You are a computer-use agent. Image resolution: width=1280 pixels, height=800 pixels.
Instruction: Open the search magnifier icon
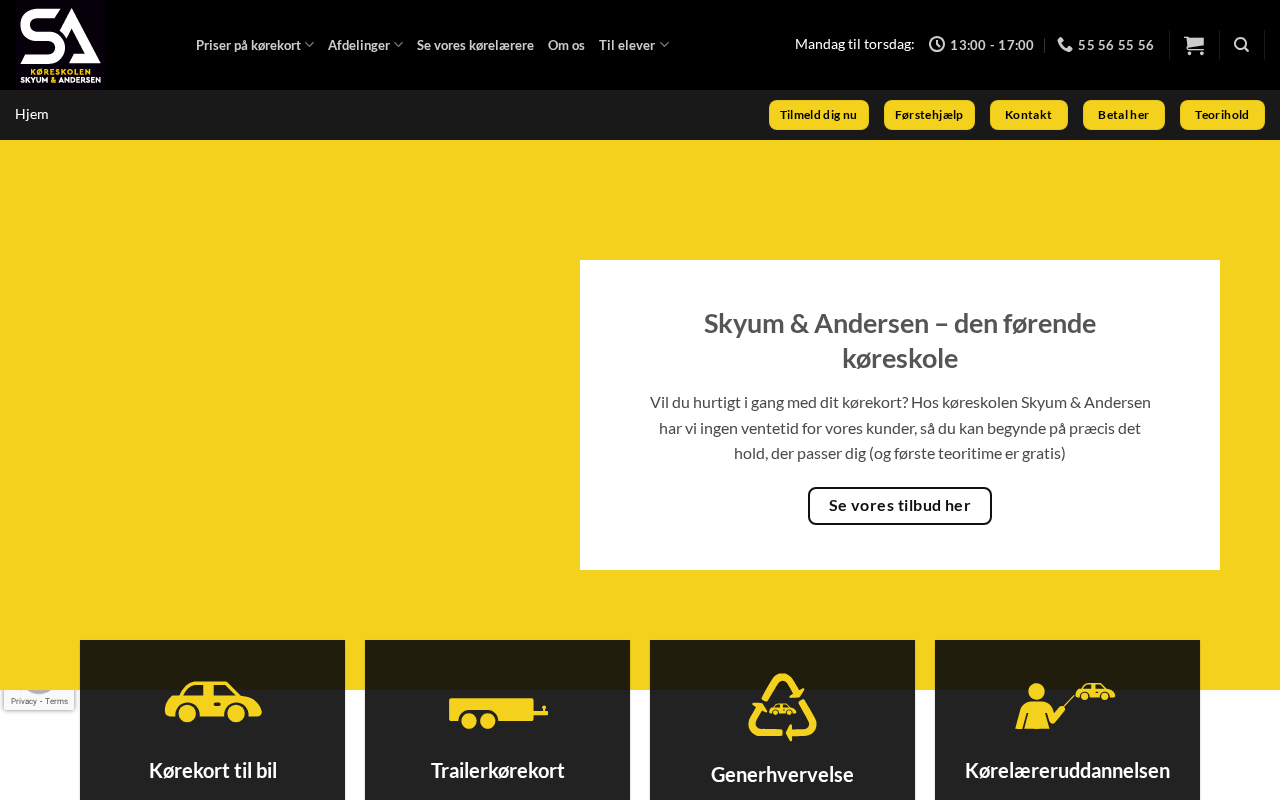pyautogui.click(x=1242, y=45)
